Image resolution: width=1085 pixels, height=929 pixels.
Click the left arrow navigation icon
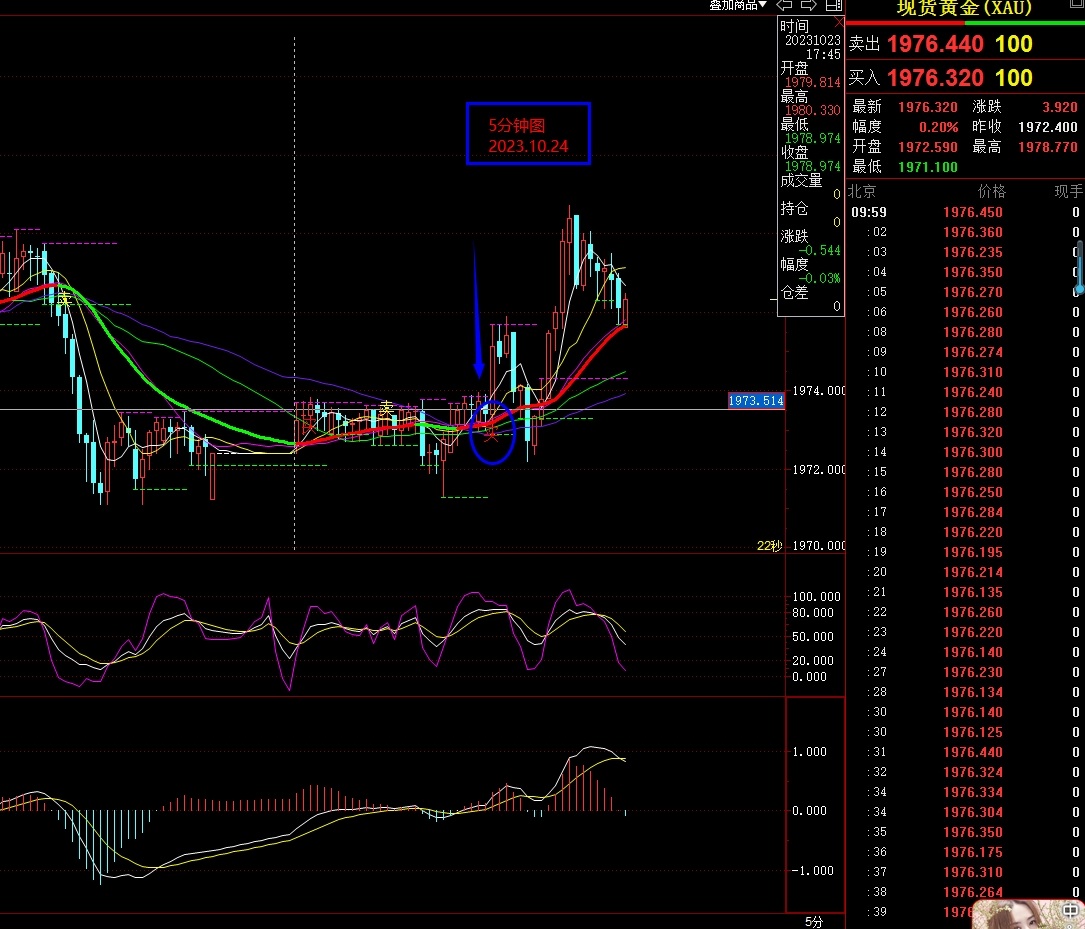click(x=786, y=5)
